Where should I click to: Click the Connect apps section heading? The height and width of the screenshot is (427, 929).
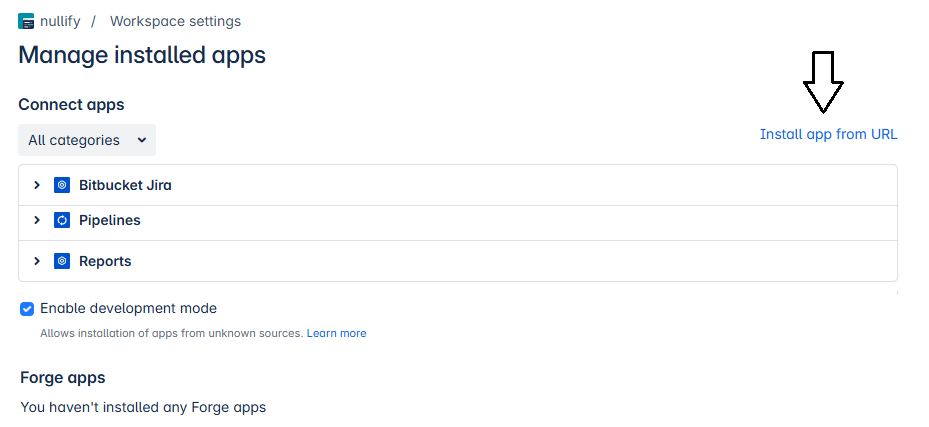point(71,104)
